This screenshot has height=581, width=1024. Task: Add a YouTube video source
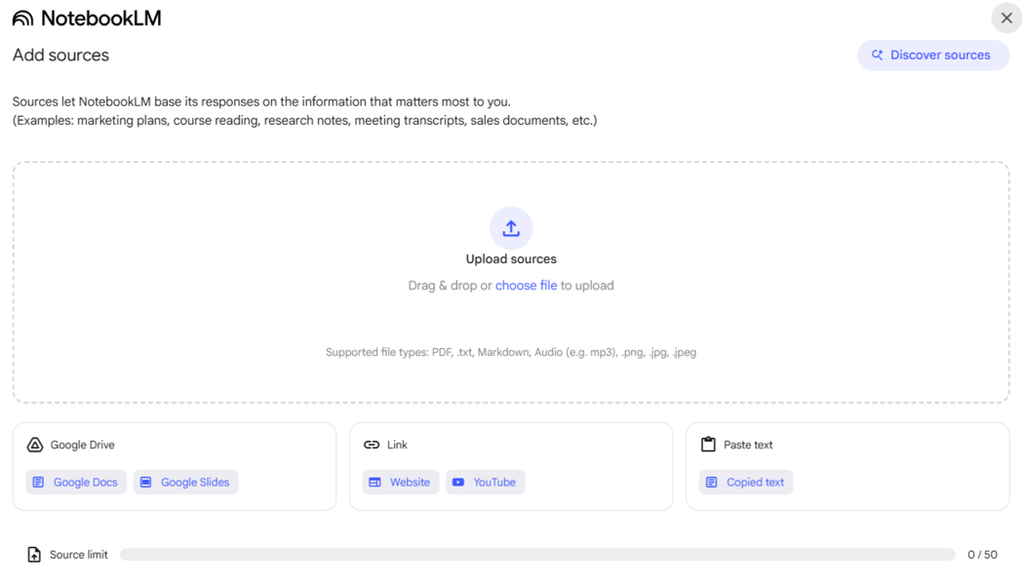485,482
